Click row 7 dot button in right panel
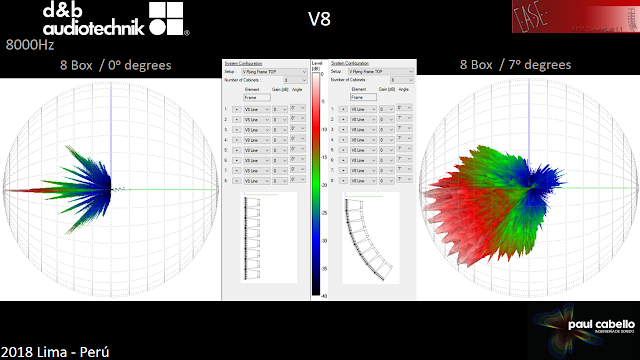The image size is (640, 360). tap(343, 171)
